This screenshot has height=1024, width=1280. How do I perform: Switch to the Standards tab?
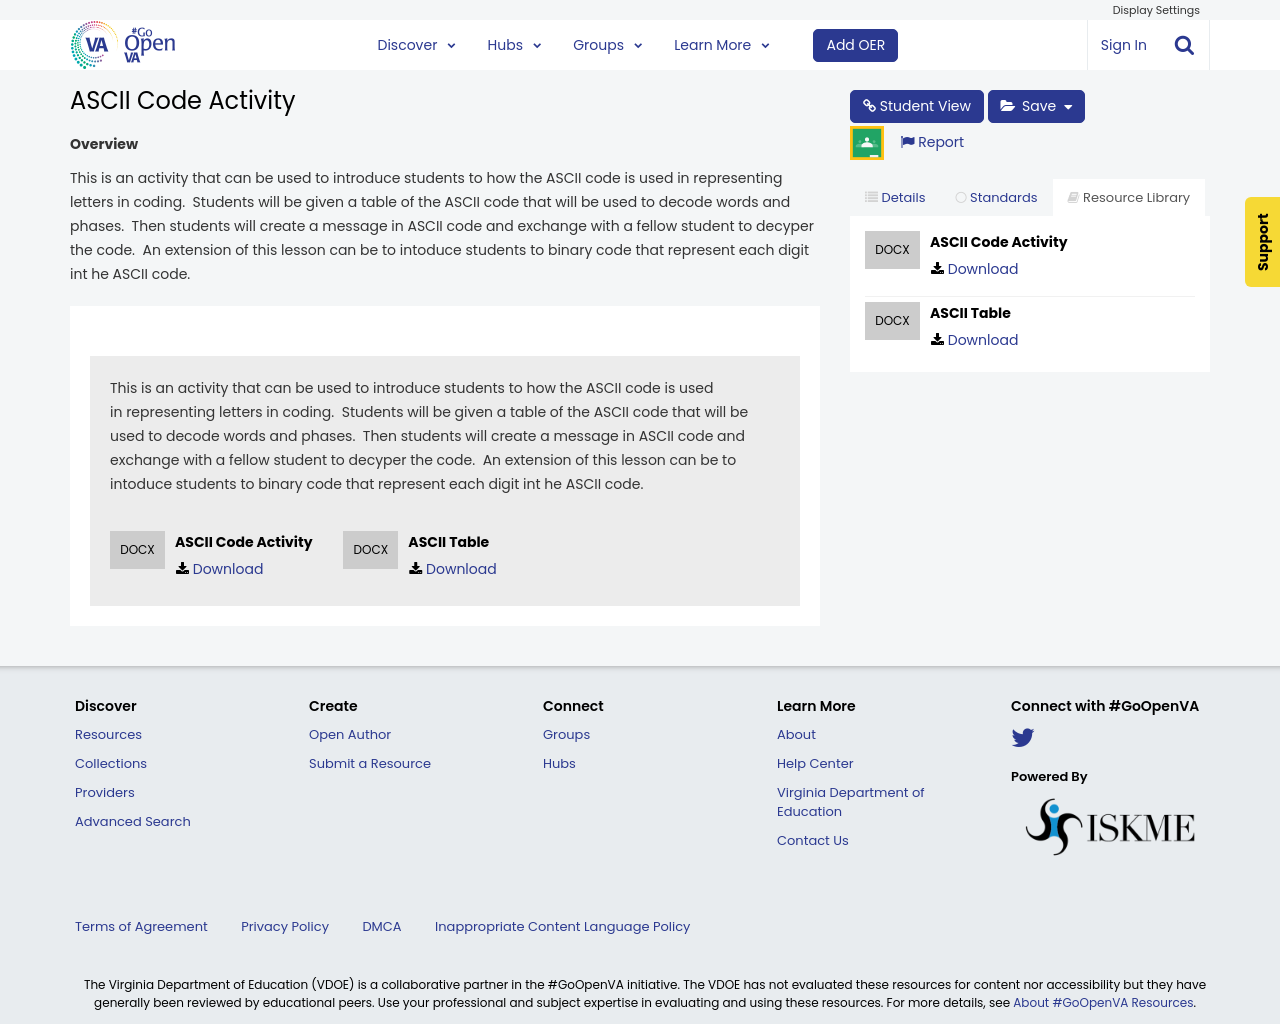(997, 196)
